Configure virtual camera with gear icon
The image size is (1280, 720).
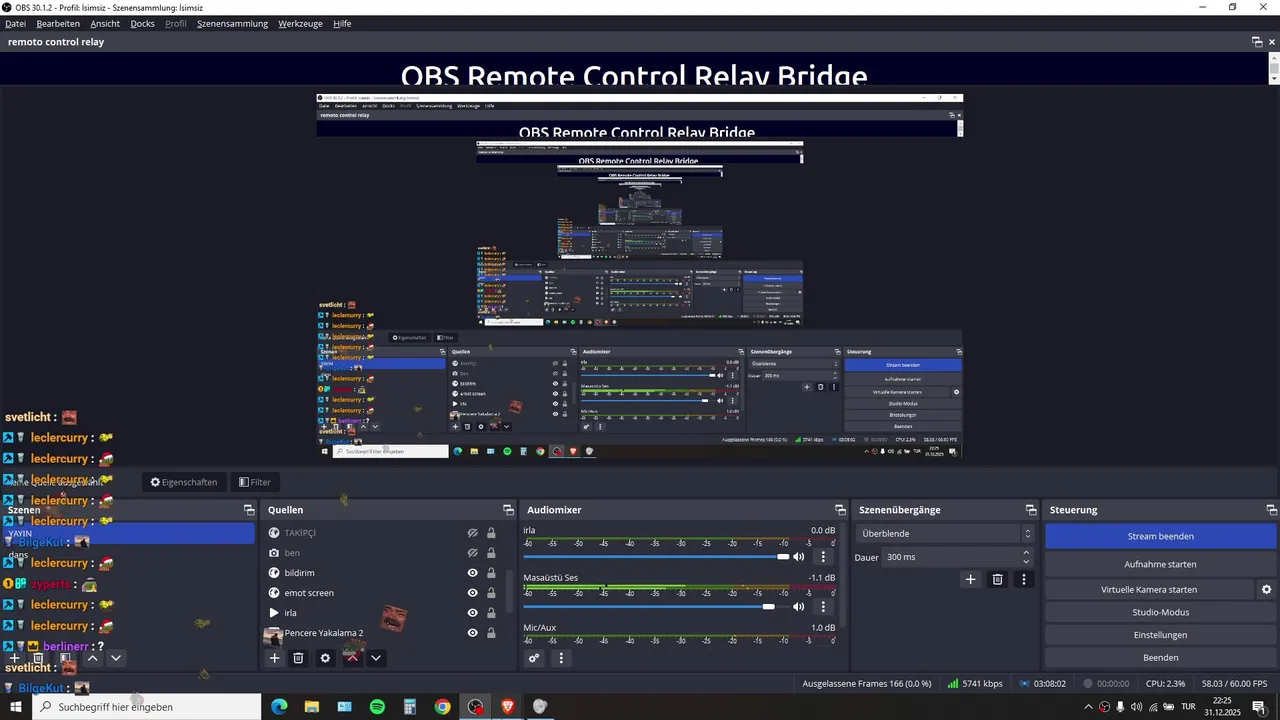(1266, 590)
